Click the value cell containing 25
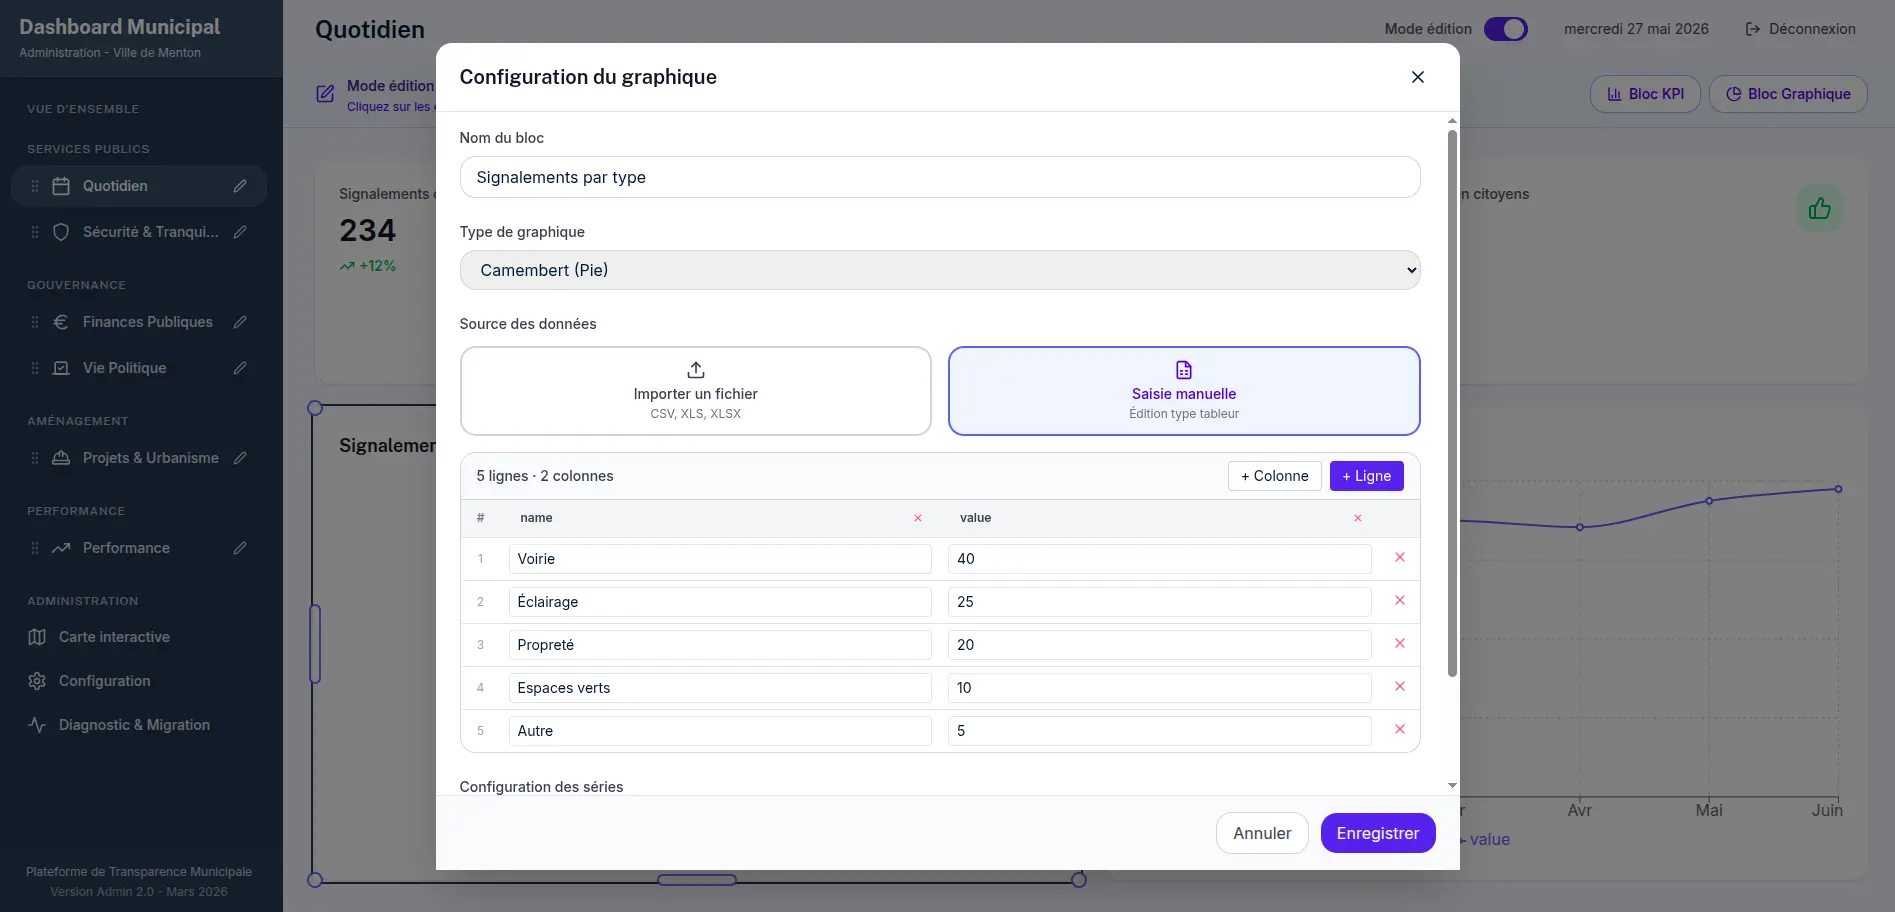The width and height of the screenshot is (1895, 912). 1160,602
